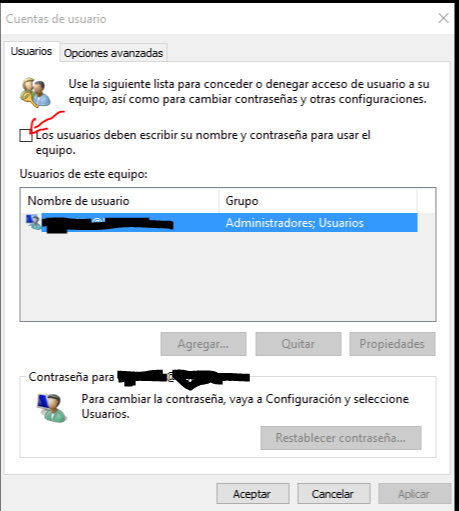Click Cancelar to dismiss changes
The height and width of the screenshot is (511, 459).
(x=333, y=494)
